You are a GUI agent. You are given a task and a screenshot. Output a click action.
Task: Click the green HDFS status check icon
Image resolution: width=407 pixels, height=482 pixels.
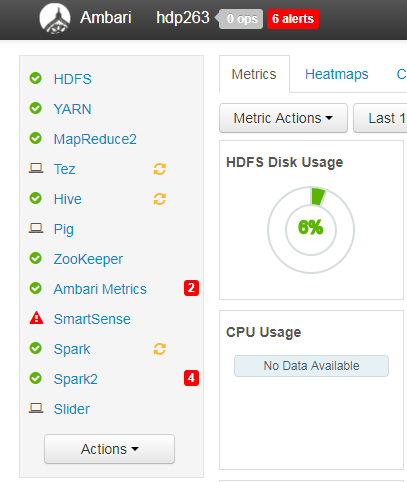click(36, 78)
